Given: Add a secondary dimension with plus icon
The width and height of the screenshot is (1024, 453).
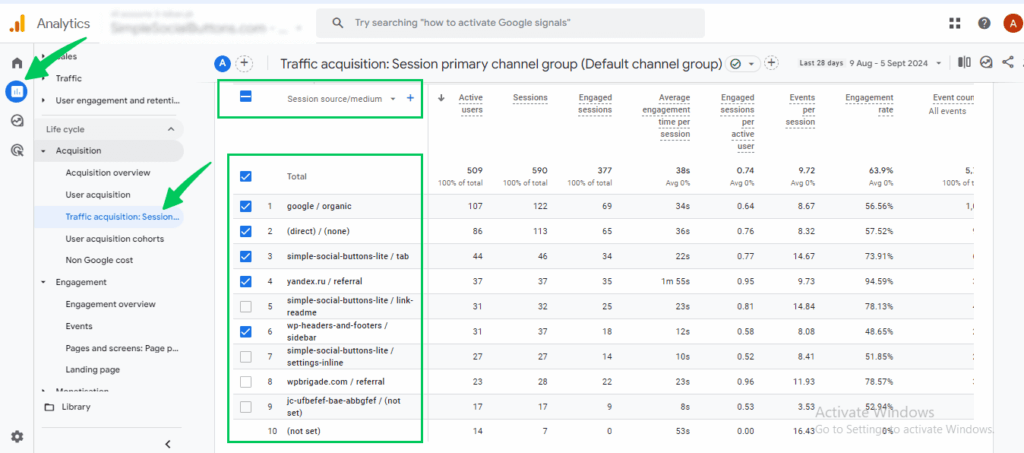Looking at the screenshot, I should [410, 98].
